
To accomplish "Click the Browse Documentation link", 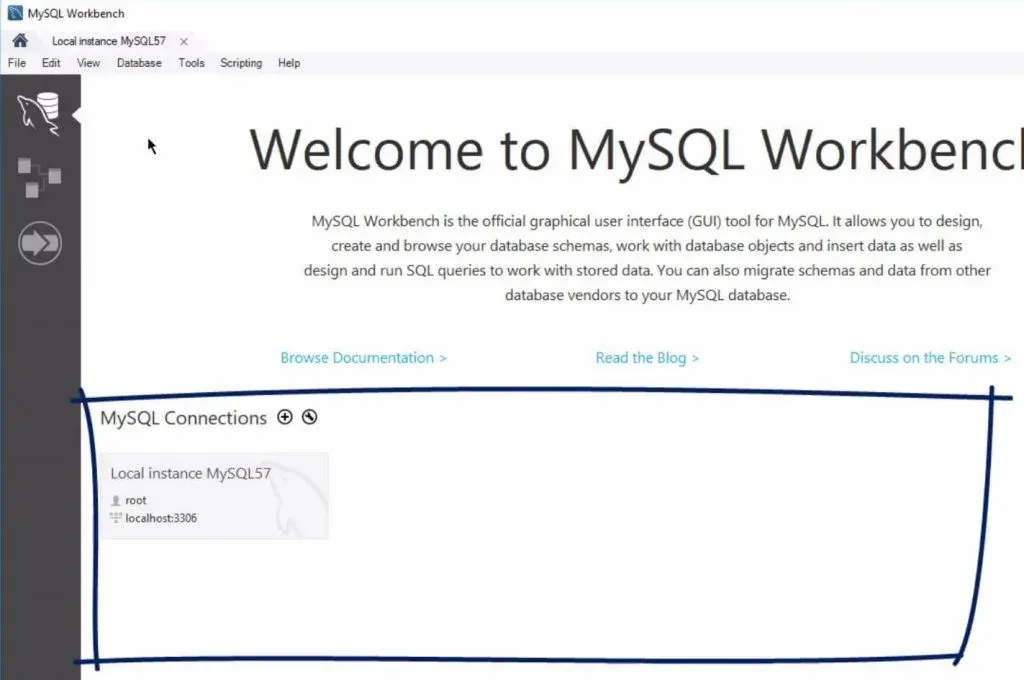I will (363, 358).
